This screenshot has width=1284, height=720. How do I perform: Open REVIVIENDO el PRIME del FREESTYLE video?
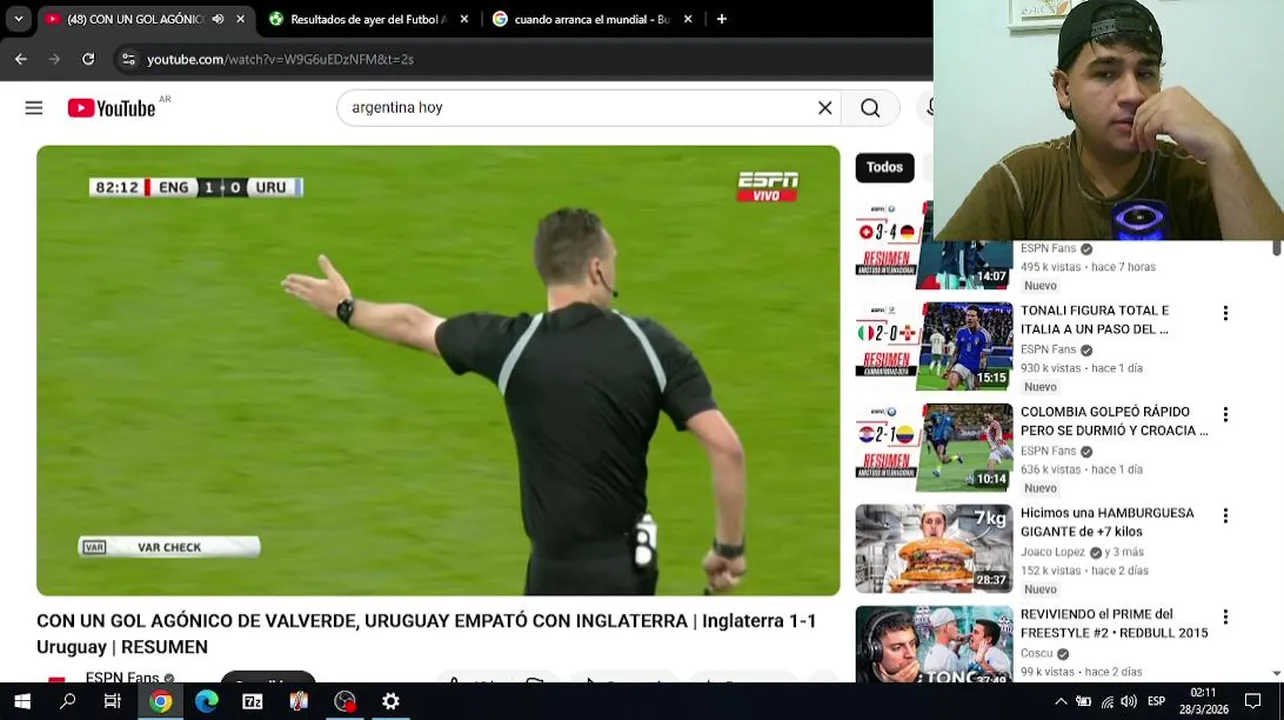click(x=1114, y=623)
